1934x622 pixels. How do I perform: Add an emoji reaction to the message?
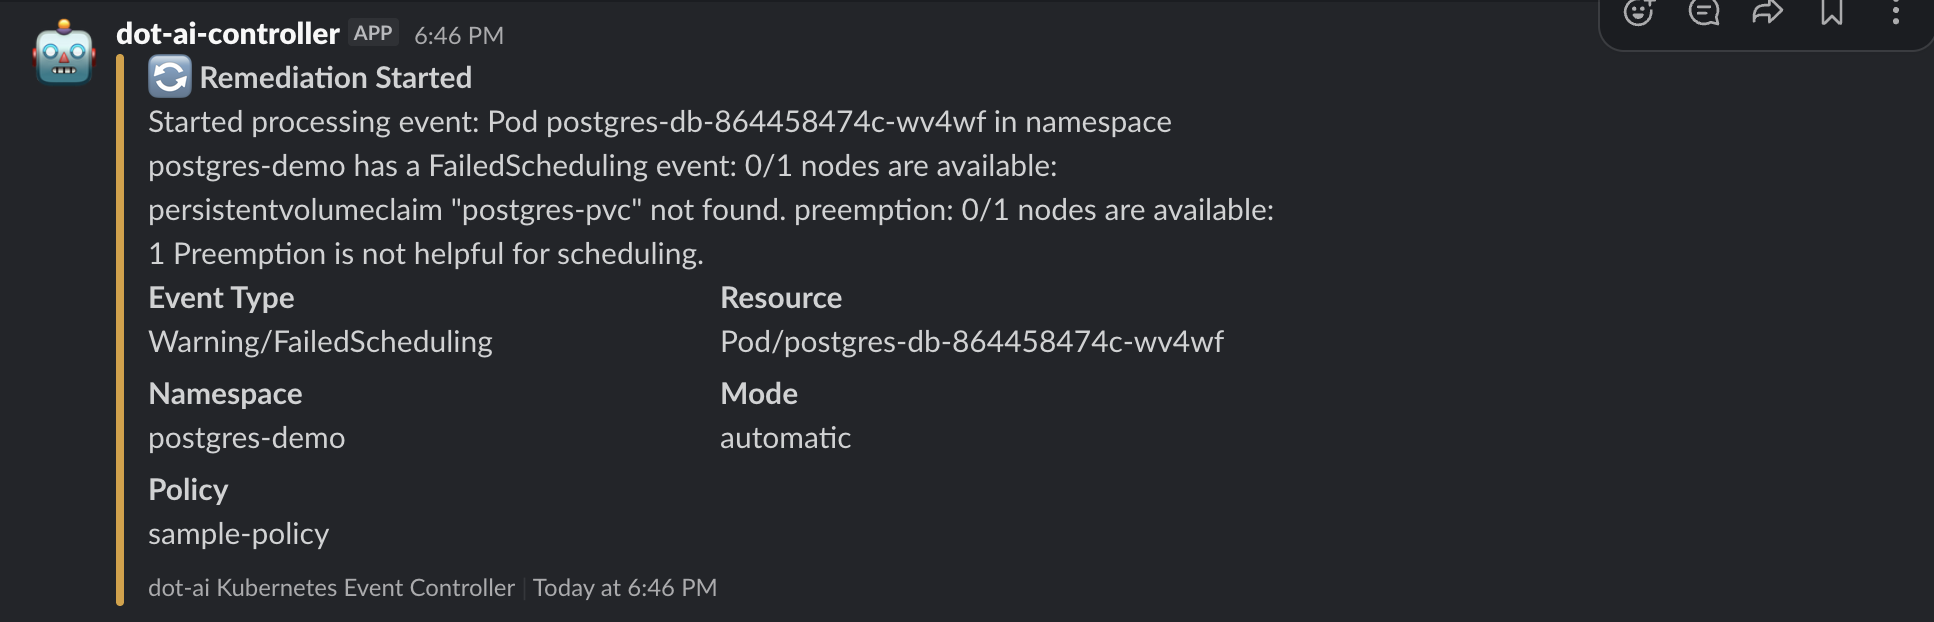1639,14
